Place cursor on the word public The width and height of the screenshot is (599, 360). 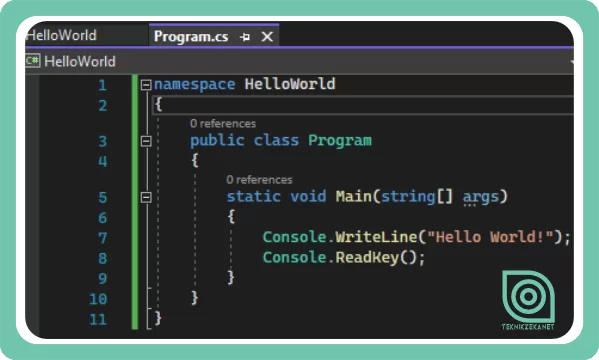[x=217, y=141]
